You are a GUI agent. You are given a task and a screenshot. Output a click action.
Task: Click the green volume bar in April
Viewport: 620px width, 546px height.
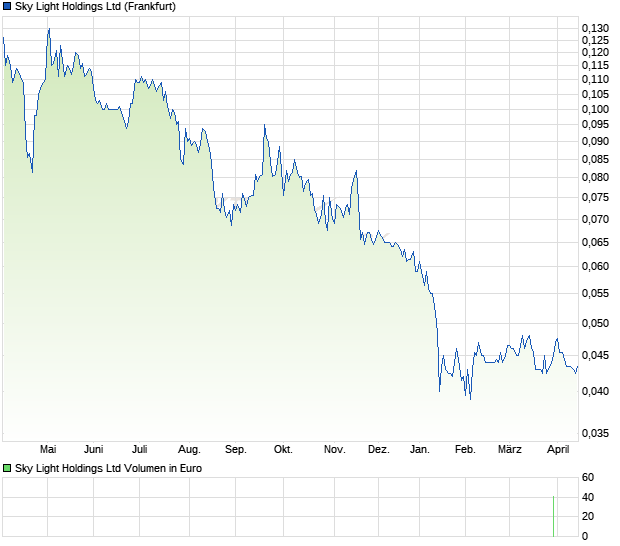554,516
